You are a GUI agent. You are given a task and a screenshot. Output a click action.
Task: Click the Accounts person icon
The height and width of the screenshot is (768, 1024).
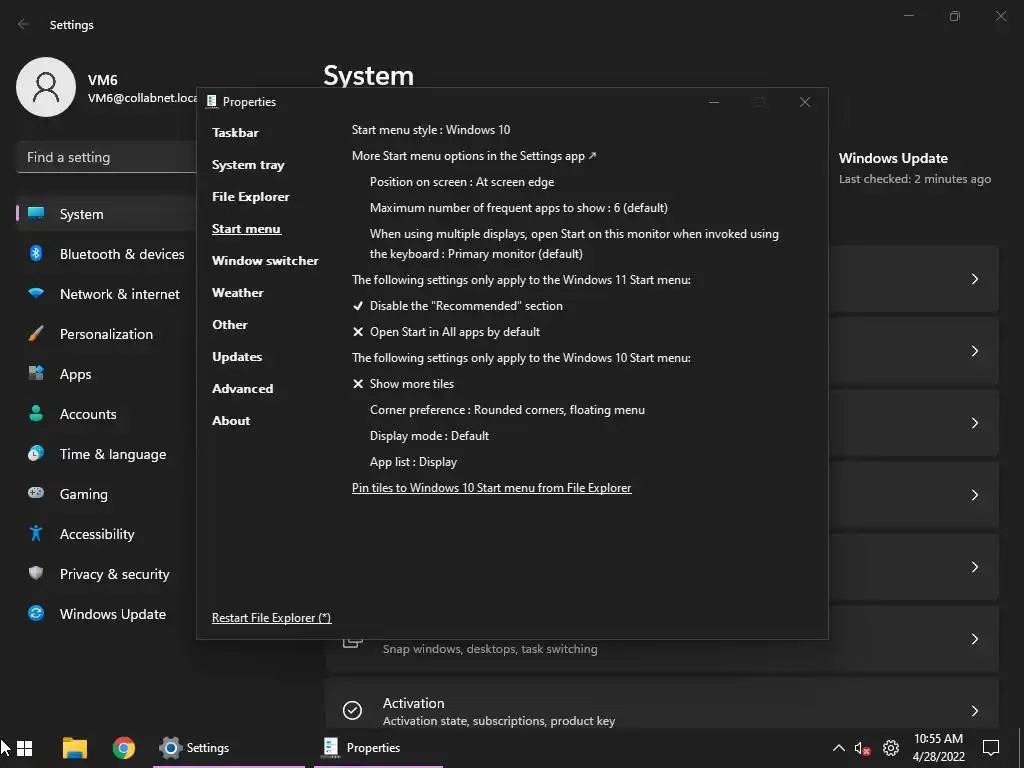(x=36, y=413)
